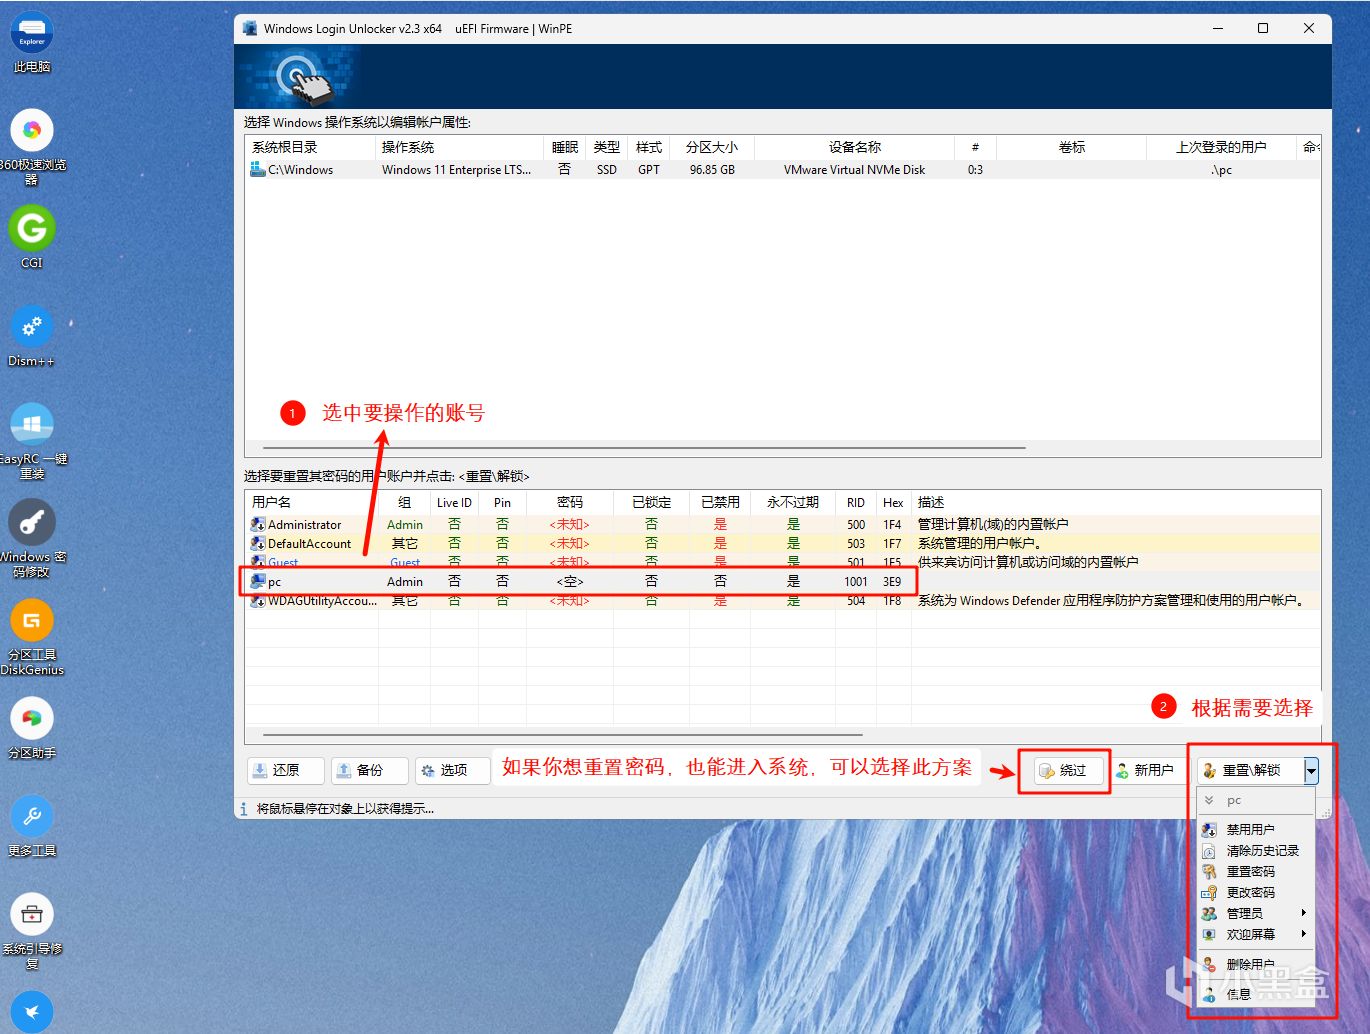Expand the 管理员 submenu arrow
Image resolution: width=1370 pixels, height=1034 pixels.
(1304, 913)
